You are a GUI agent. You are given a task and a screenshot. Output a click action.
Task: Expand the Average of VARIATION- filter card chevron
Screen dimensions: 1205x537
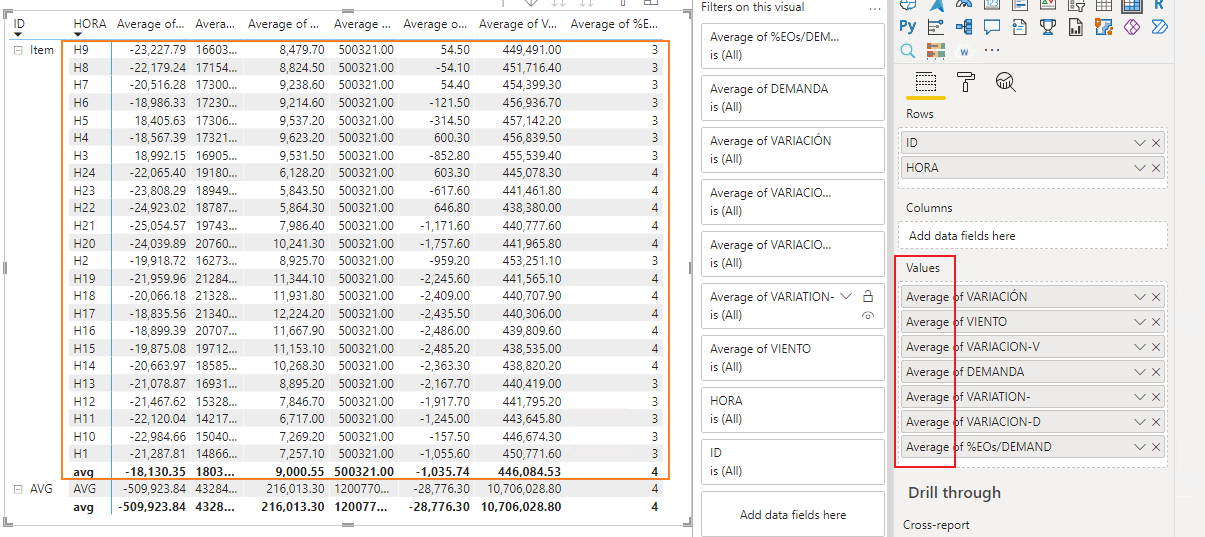pyautogui.click(x=848, y=296)
